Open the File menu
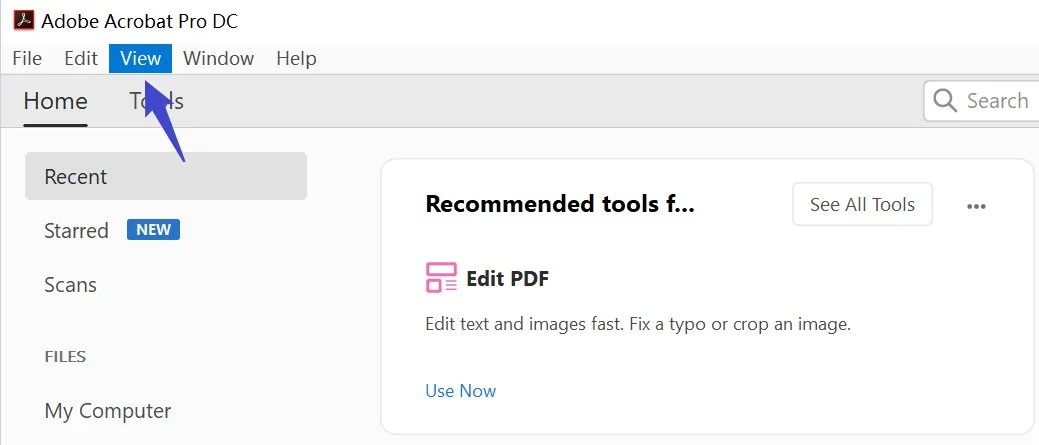 click(x=27, y=58)
